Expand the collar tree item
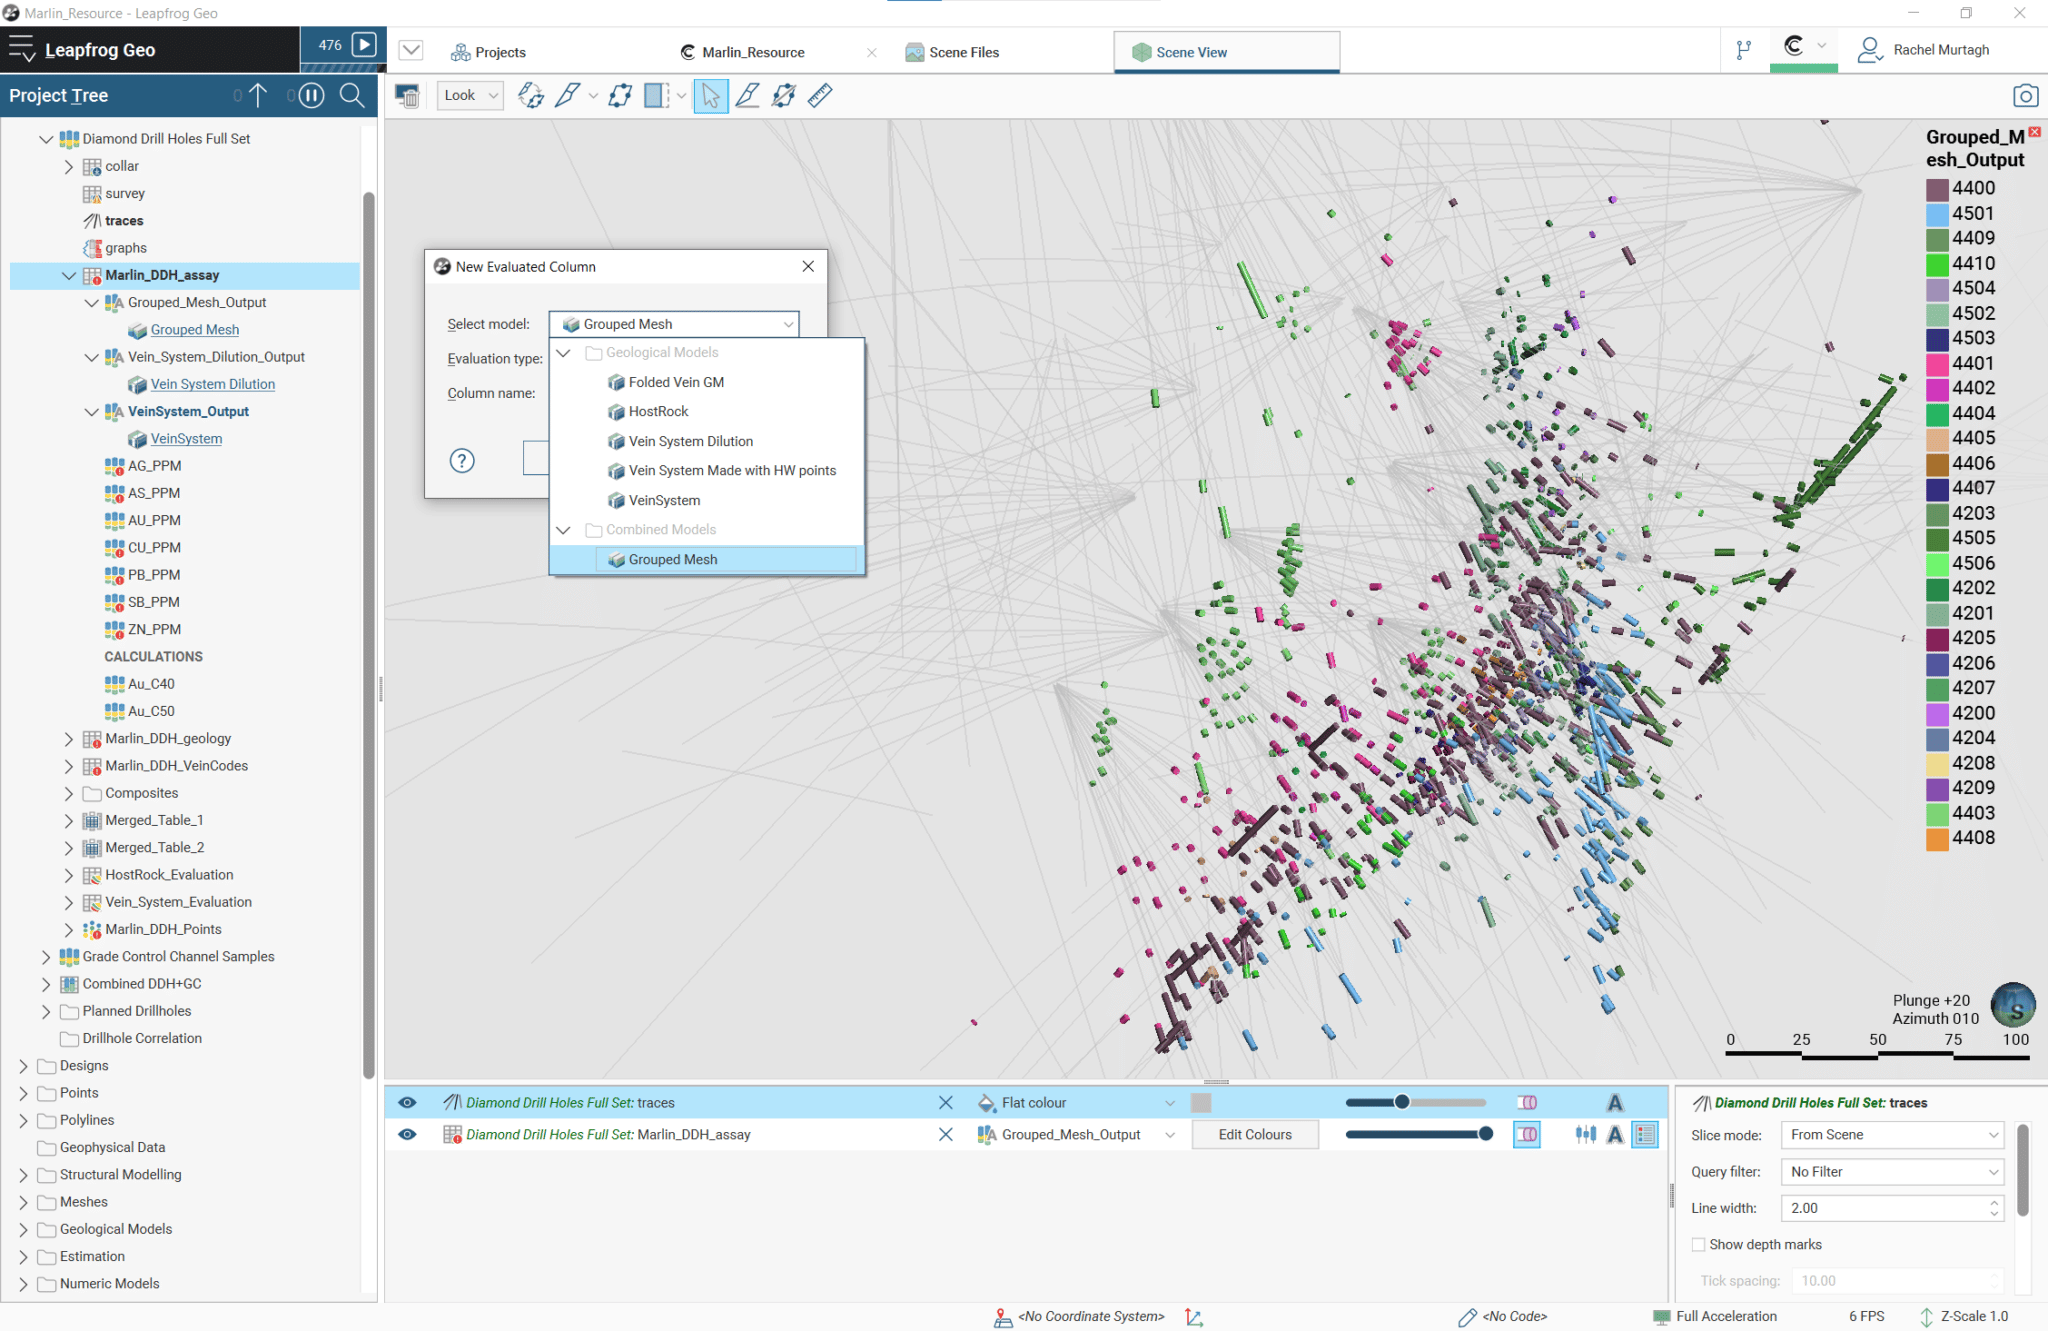Image resolution: width=2048 pixels, height=1331 pixels. coord(69,167)
